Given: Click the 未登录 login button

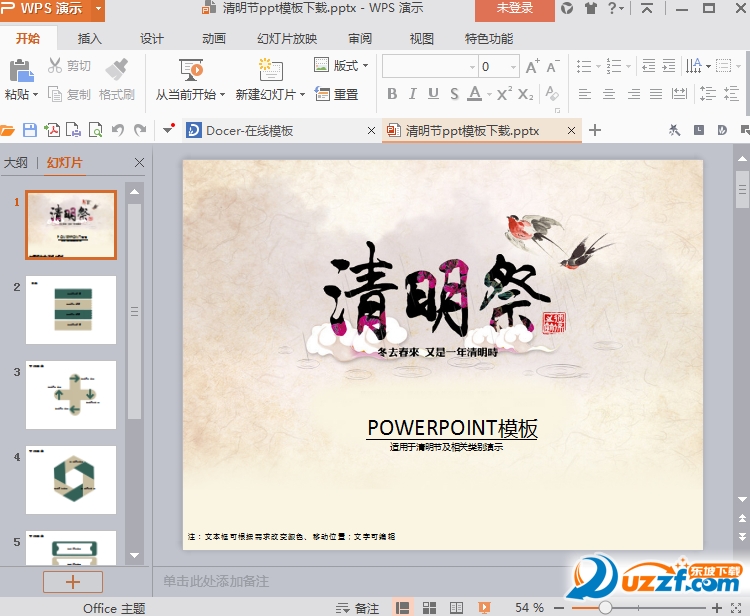Looking at the screenshot, I should (x=515, y=10).
